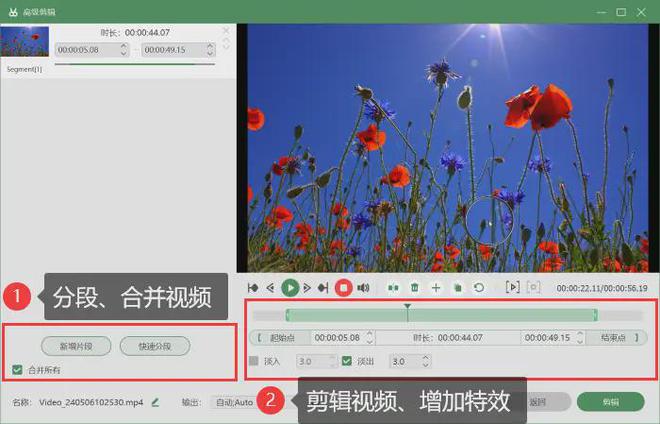Click the 新增片段 button

coord(76,346)
